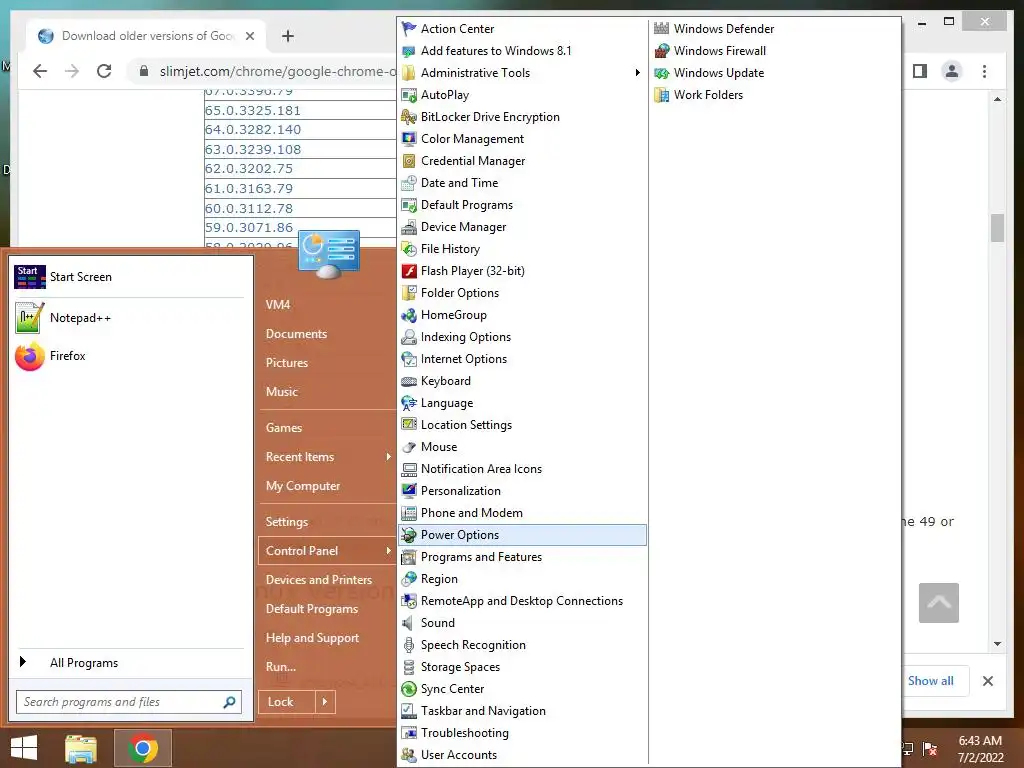Viewport: 1024px width, 768px height.
Task: Click the Power Options icon
Action: point(409,535)
